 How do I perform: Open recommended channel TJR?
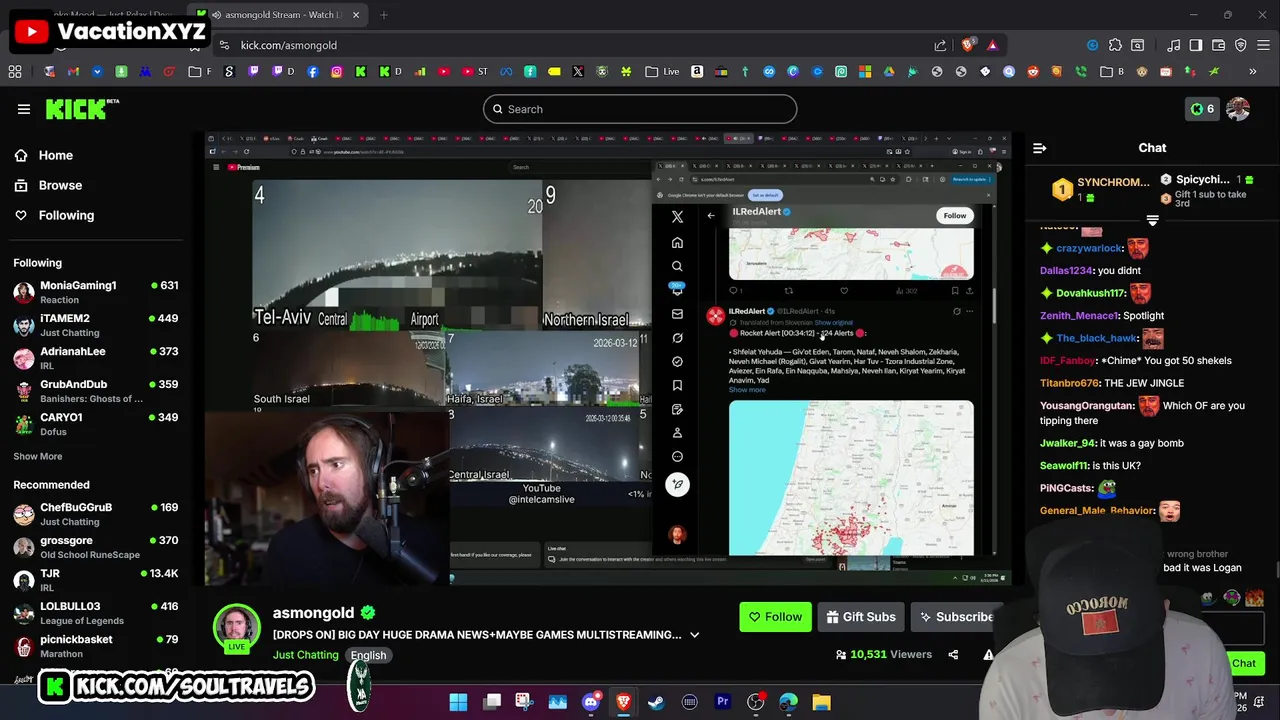pos(96,580)
